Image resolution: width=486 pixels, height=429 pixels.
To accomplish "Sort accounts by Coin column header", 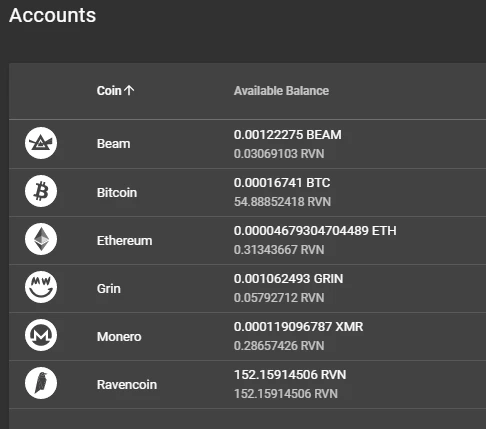I will 109,91.
